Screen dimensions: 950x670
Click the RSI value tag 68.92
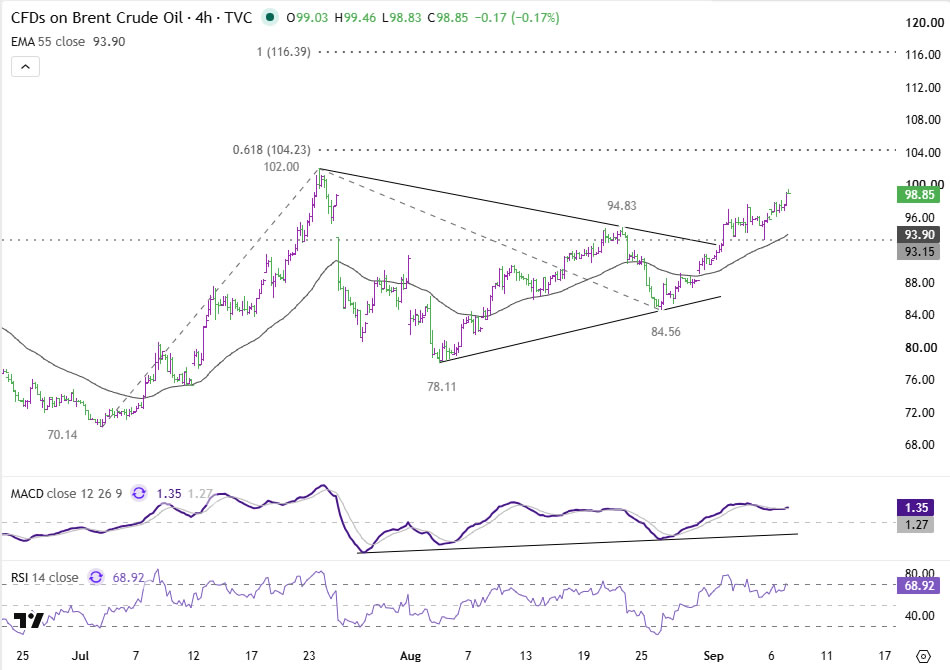pos(917,586)
